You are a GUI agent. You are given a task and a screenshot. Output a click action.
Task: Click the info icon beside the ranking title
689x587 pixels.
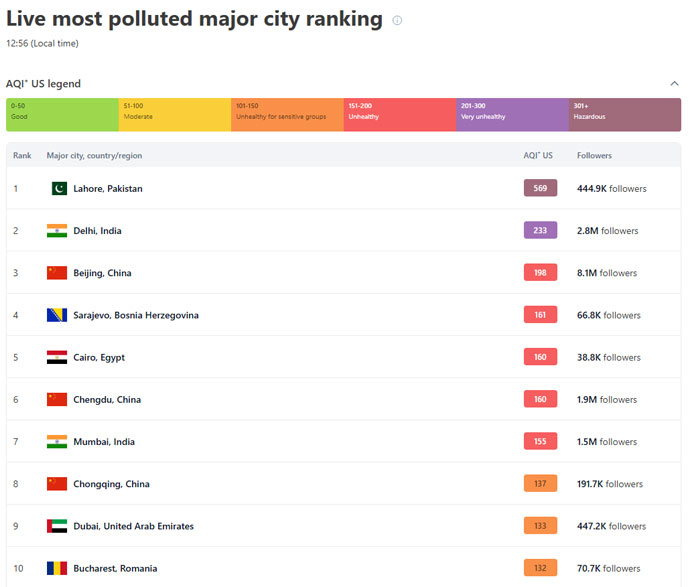[x=397, y=20]
